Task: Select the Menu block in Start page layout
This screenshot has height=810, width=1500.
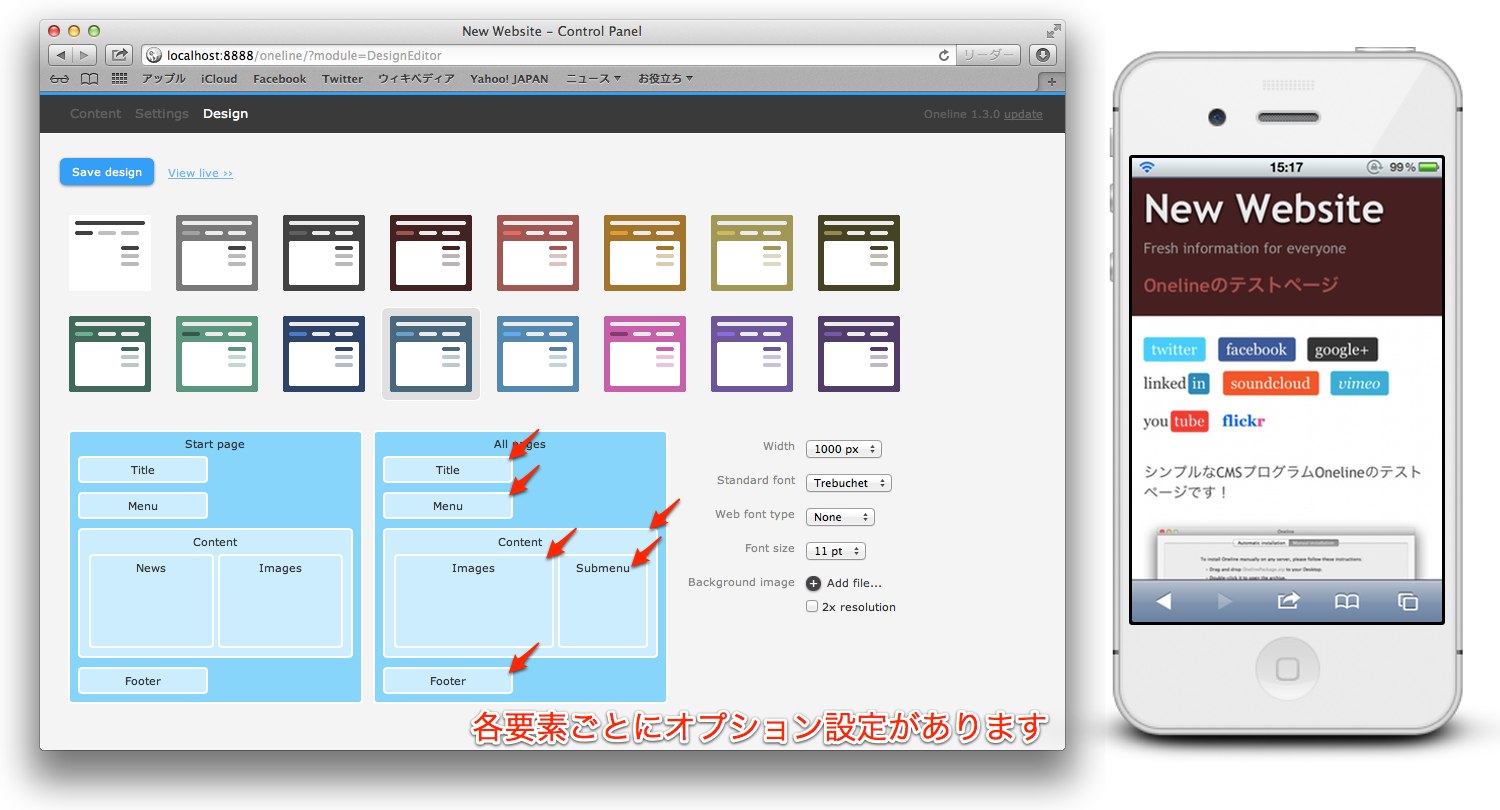Action: click(x=143, y=506)
